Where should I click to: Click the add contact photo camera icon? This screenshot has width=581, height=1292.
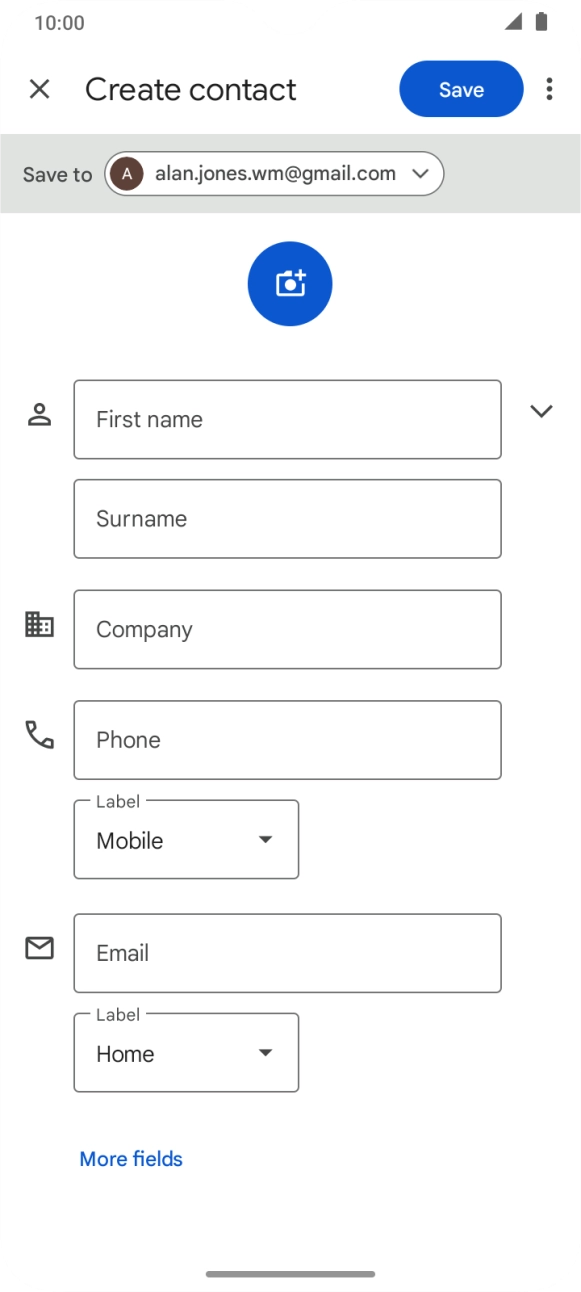(x=289, y=283)
